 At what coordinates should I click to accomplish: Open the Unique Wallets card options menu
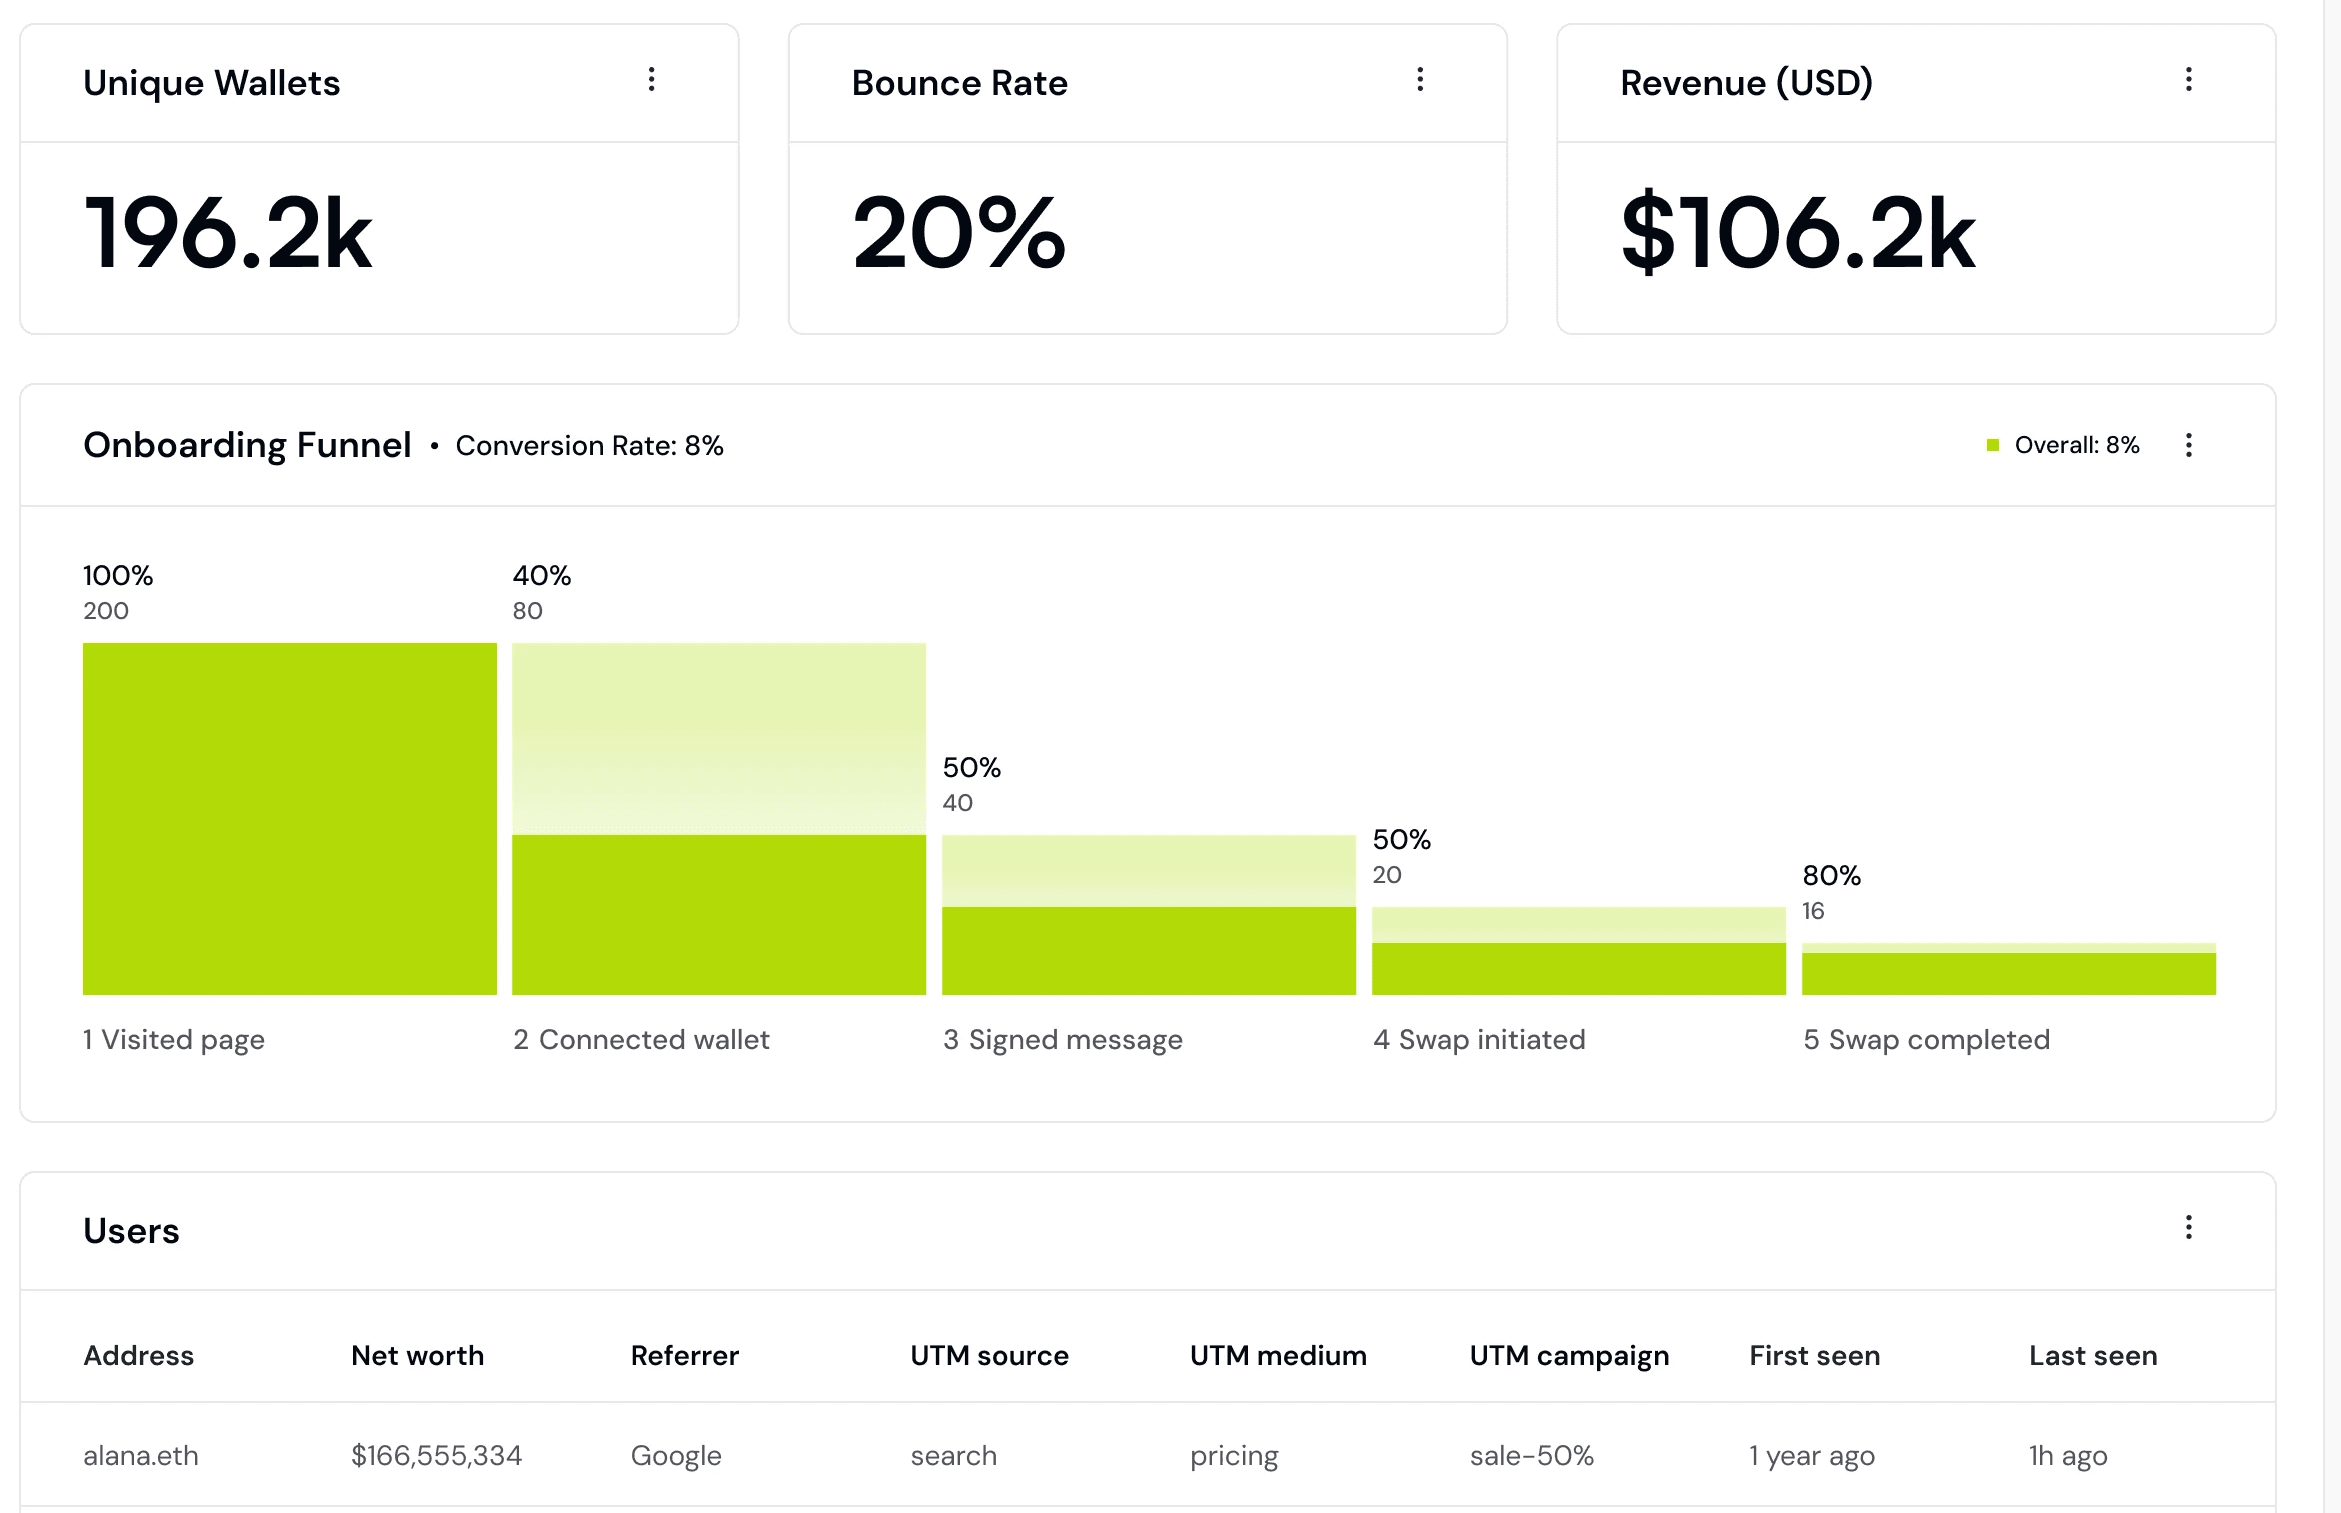(x=651, y=80)
